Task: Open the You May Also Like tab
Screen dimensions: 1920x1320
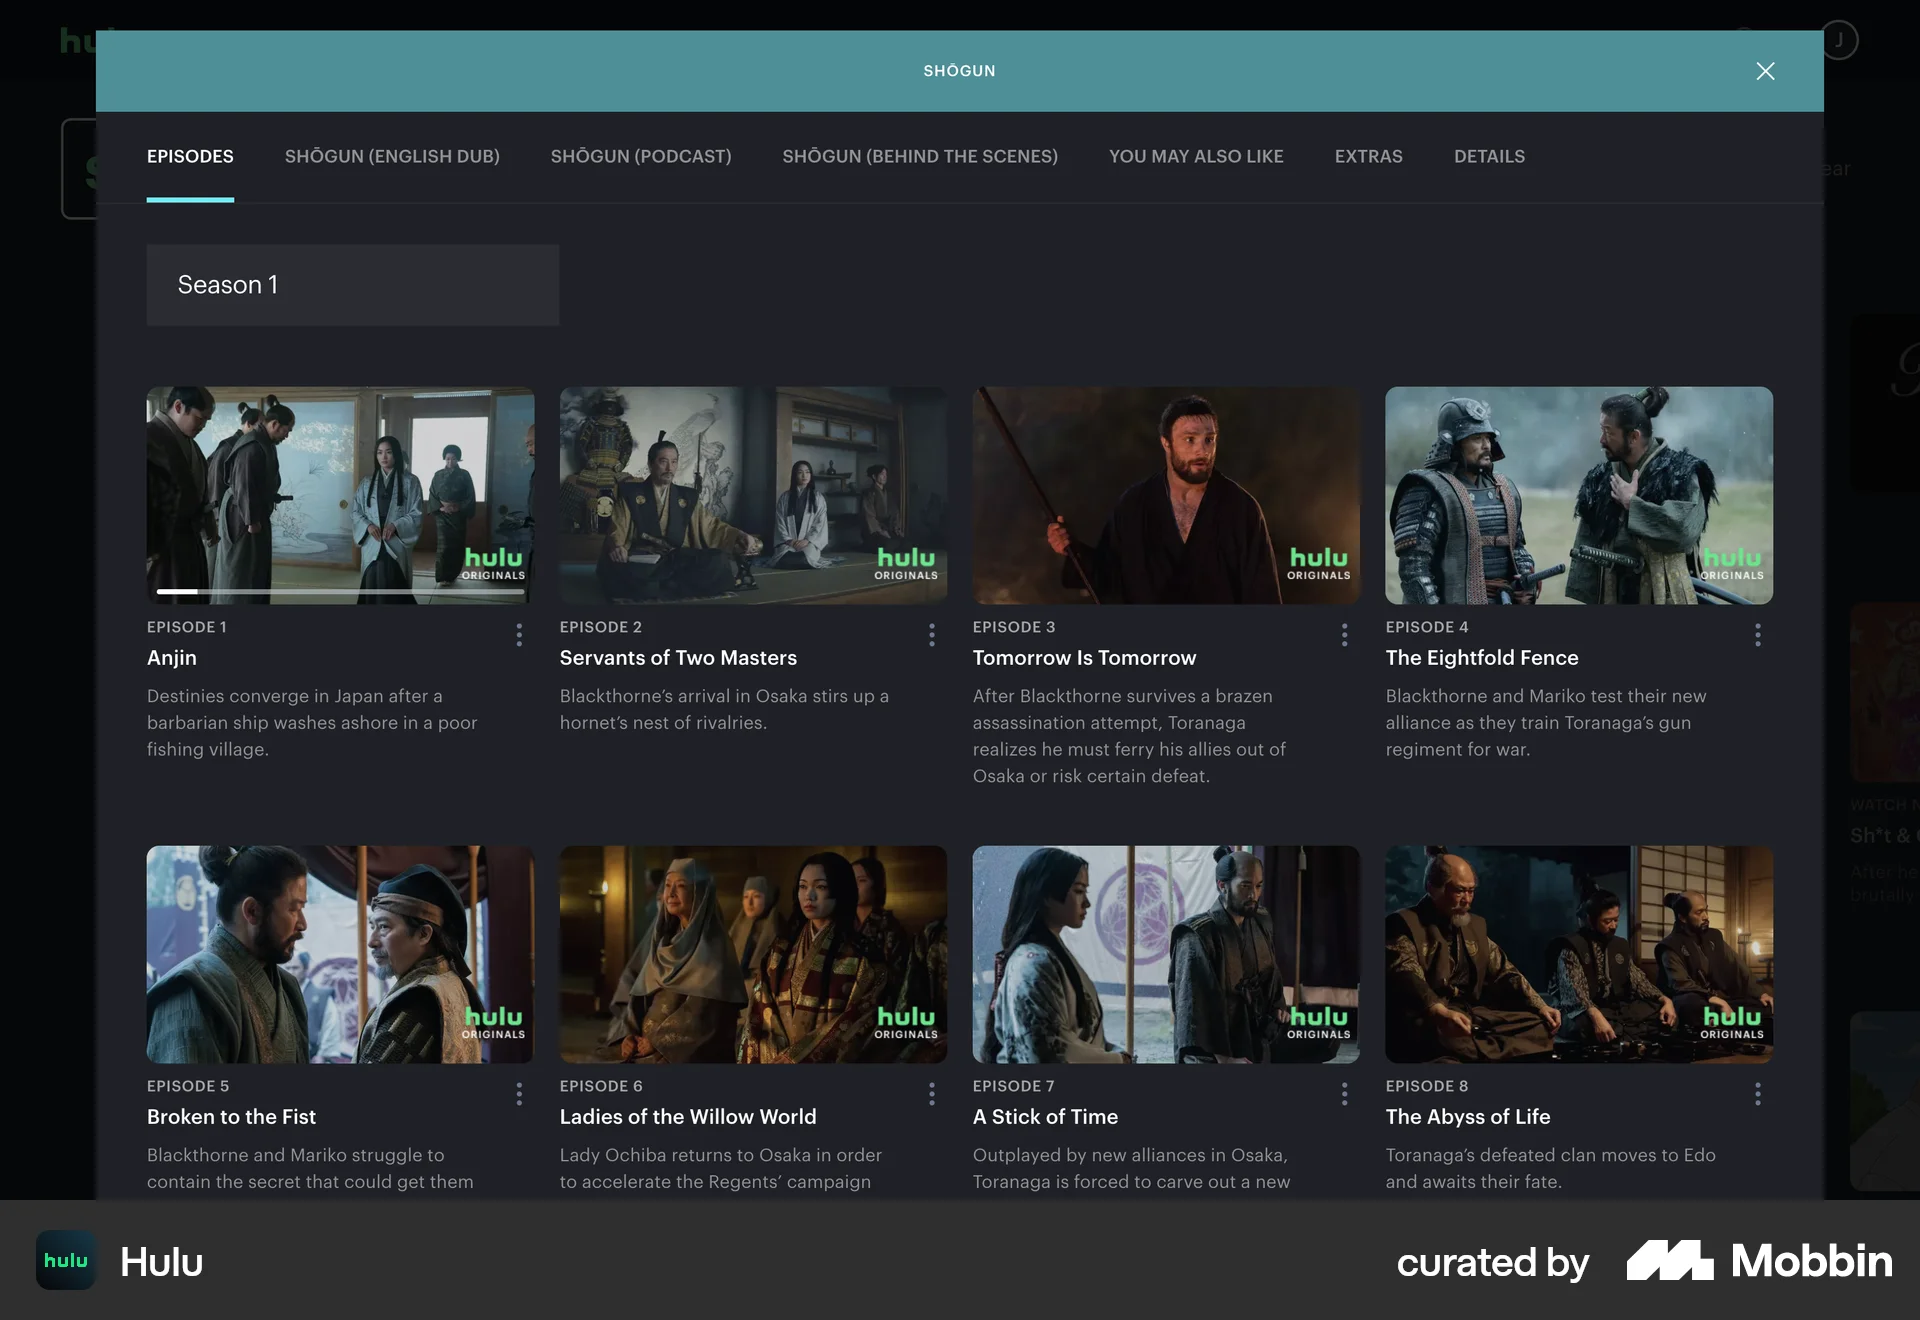Action: (x=1196, y=156)
